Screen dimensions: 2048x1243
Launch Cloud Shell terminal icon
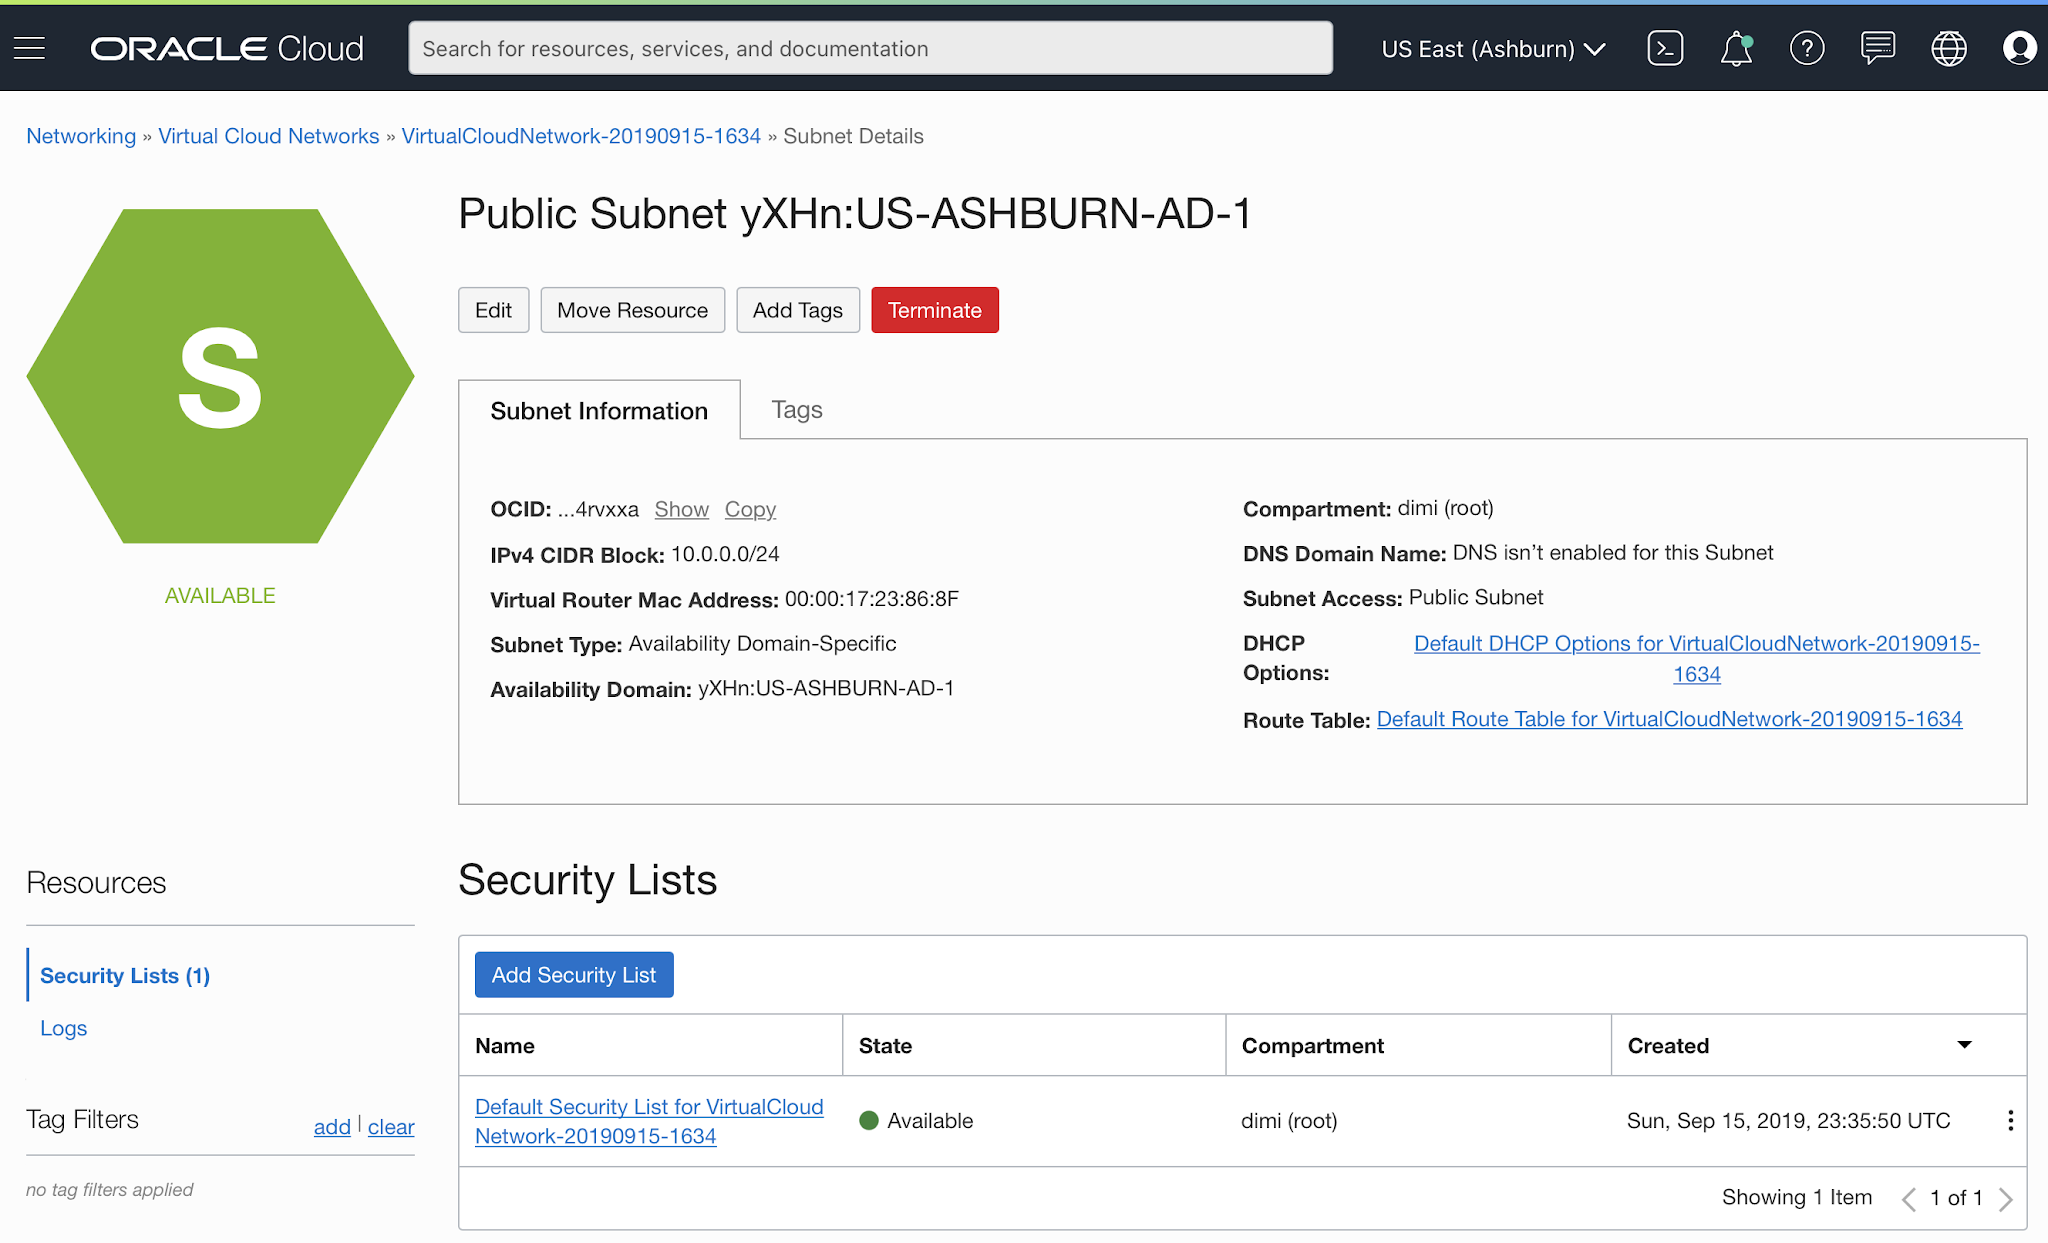(1665, 48)
